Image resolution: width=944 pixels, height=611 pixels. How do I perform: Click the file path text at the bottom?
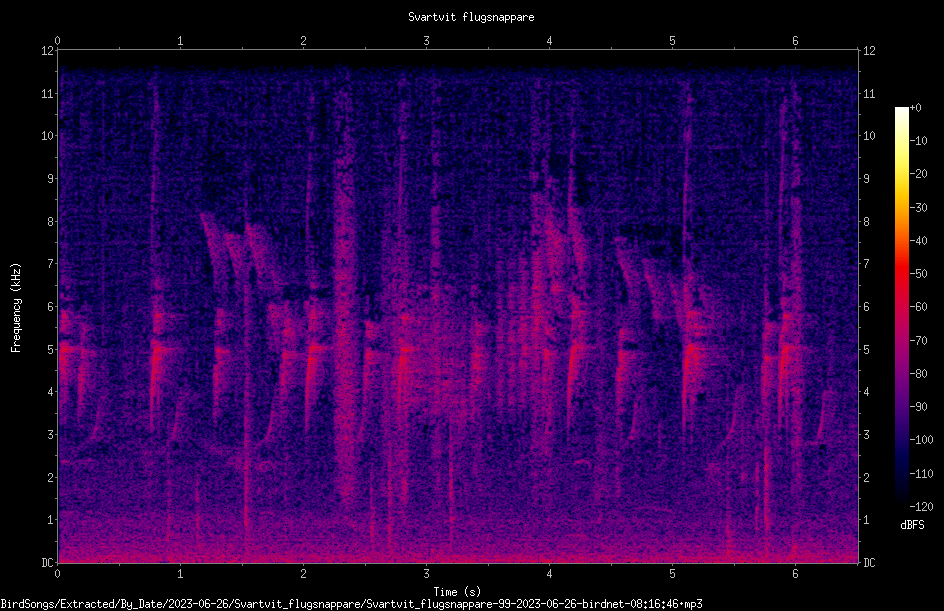click(351, 604)
